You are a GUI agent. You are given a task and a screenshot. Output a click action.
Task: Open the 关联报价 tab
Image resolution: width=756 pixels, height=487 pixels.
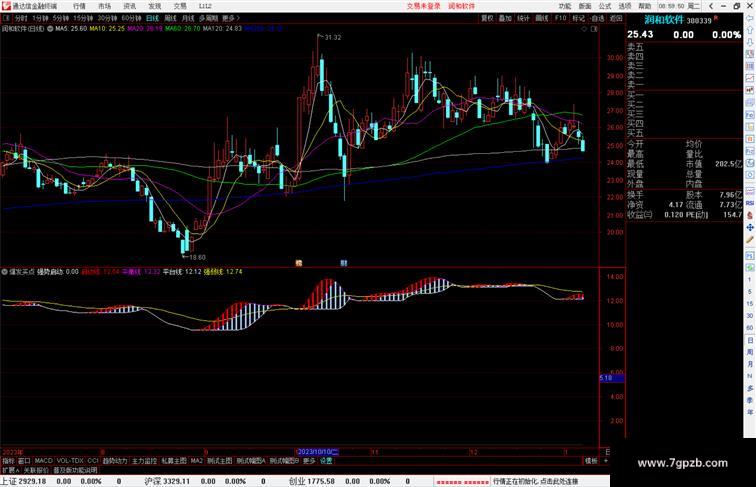pos(36,470)
